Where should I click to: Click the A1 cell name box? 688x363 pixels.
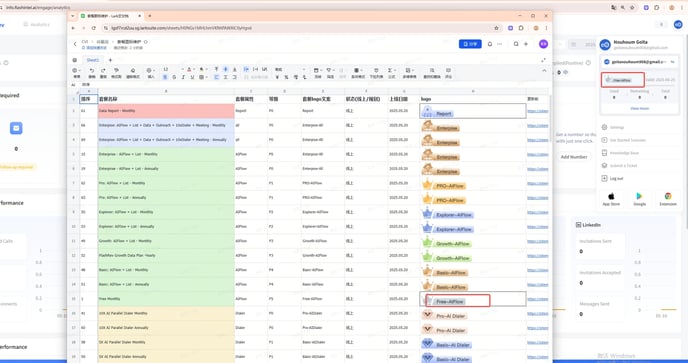pyautogui.click(x=74, y=85)
